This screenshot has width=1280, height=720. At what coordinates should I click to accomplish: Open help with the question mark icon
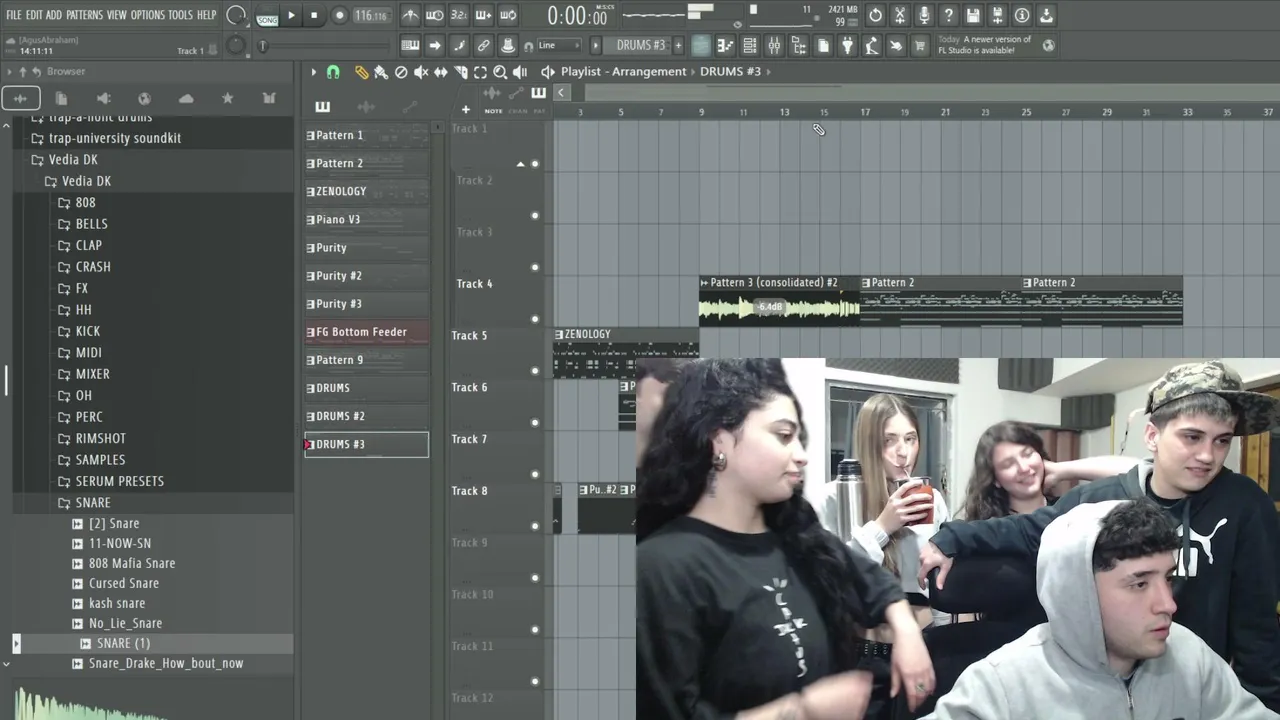(x=949, y=15)
